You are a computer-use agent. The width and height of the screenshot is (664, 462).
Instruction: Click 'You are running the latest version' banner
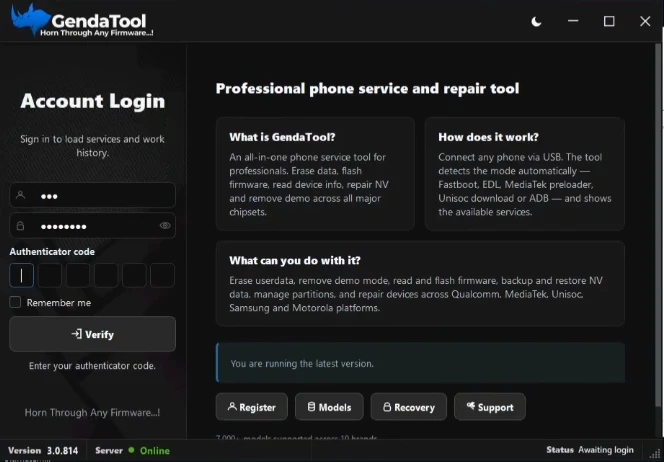(x=420, y=363)
